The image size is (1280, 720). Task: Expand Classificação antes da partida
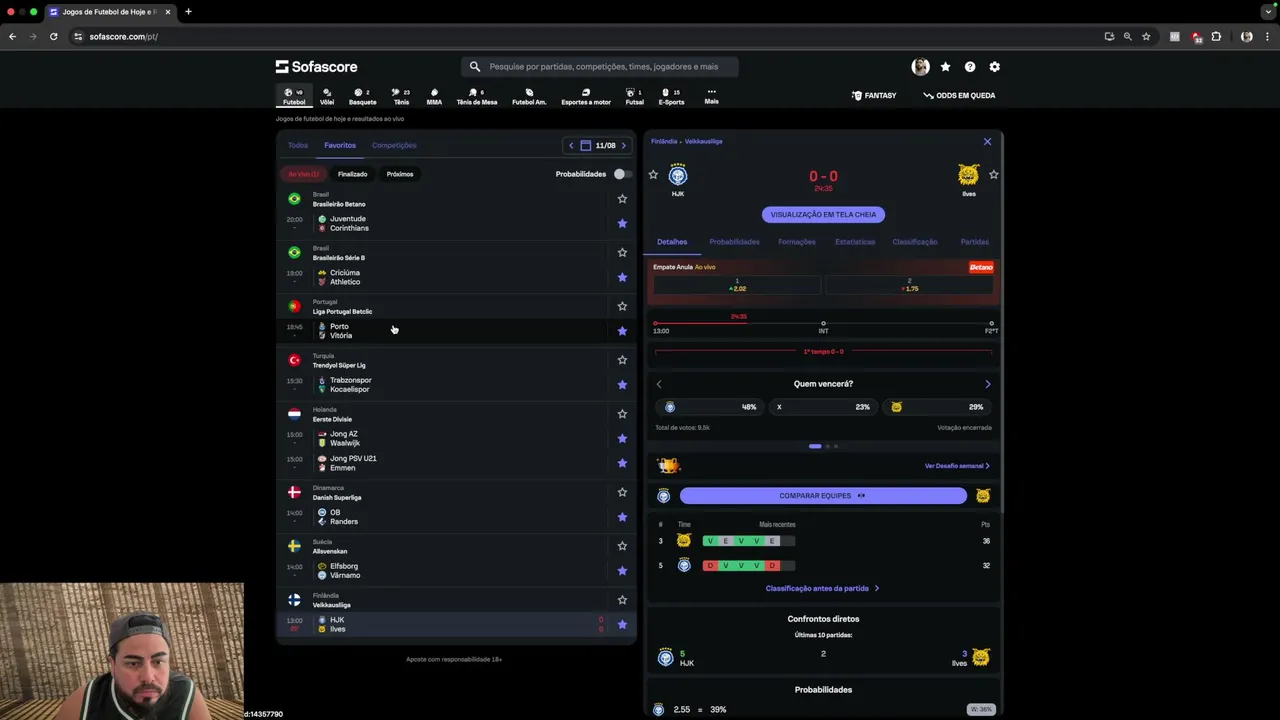click(x=822, y=589)
